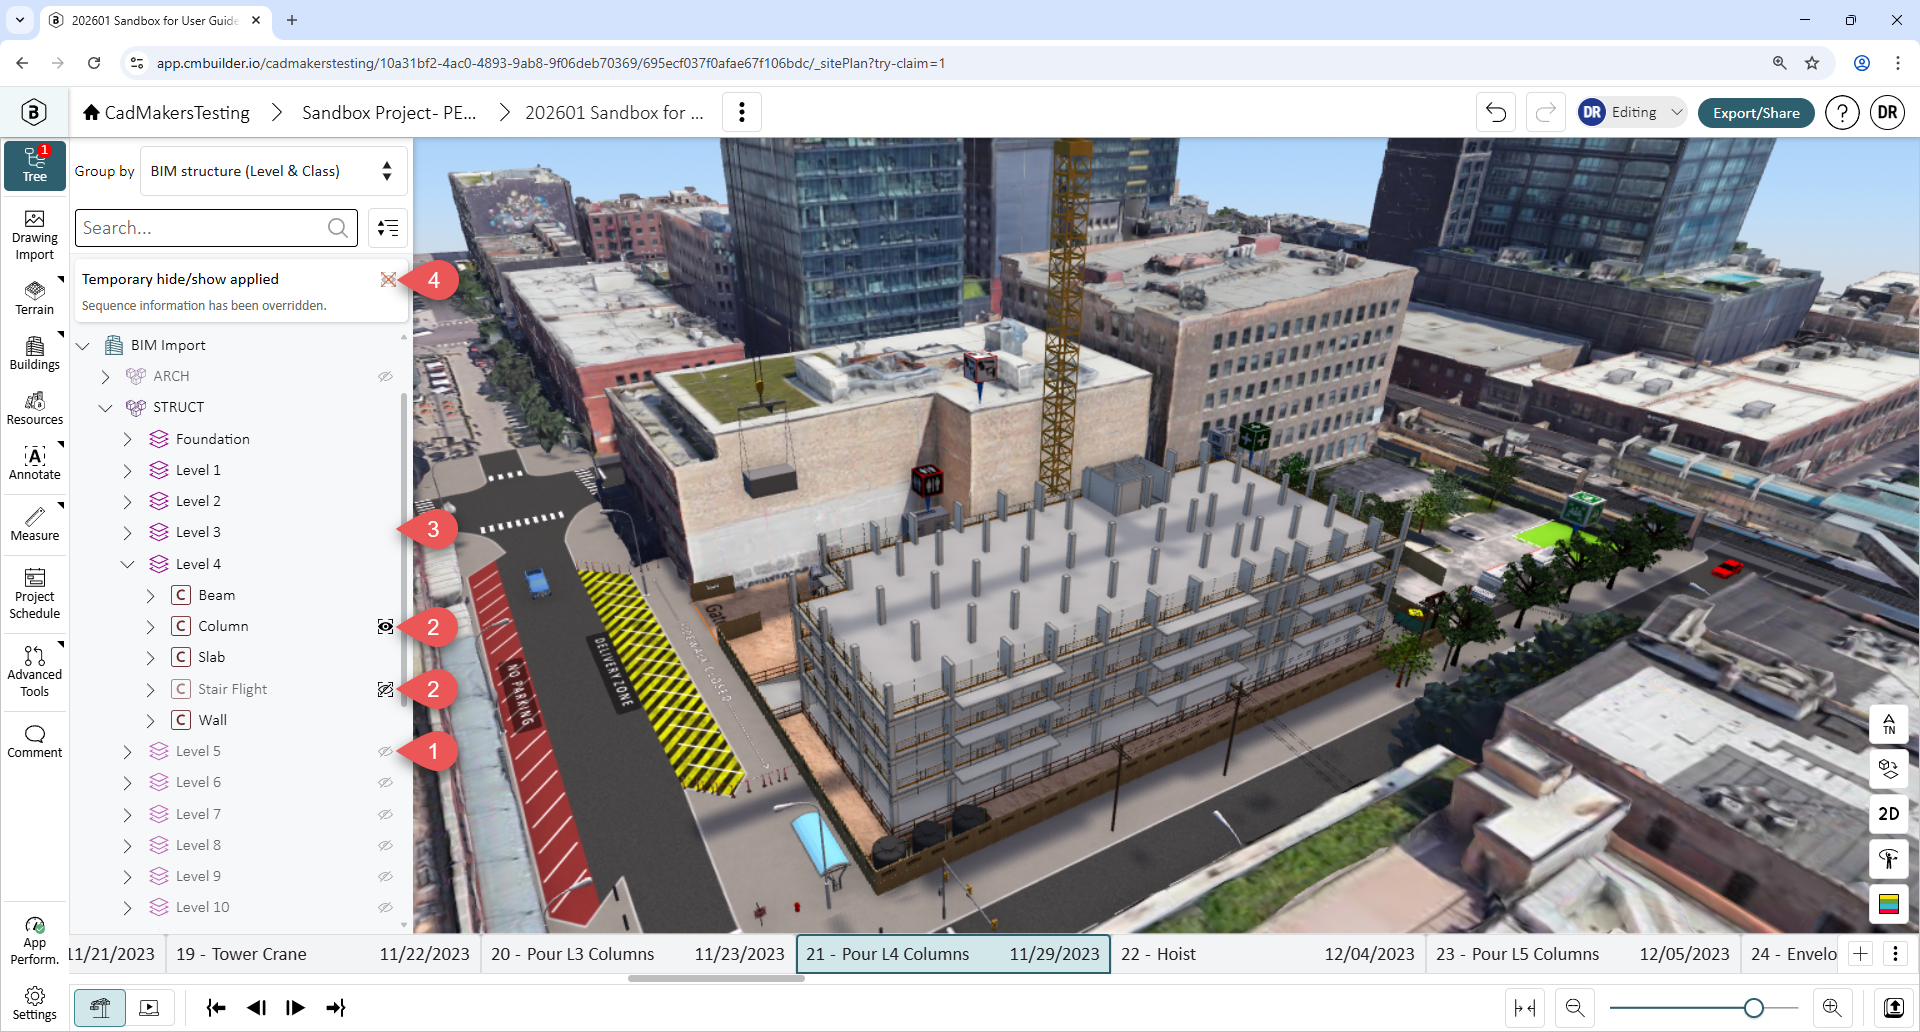Add a new sequence step
This screenshot has width=1920, height=1032.
pos(1860,954)
